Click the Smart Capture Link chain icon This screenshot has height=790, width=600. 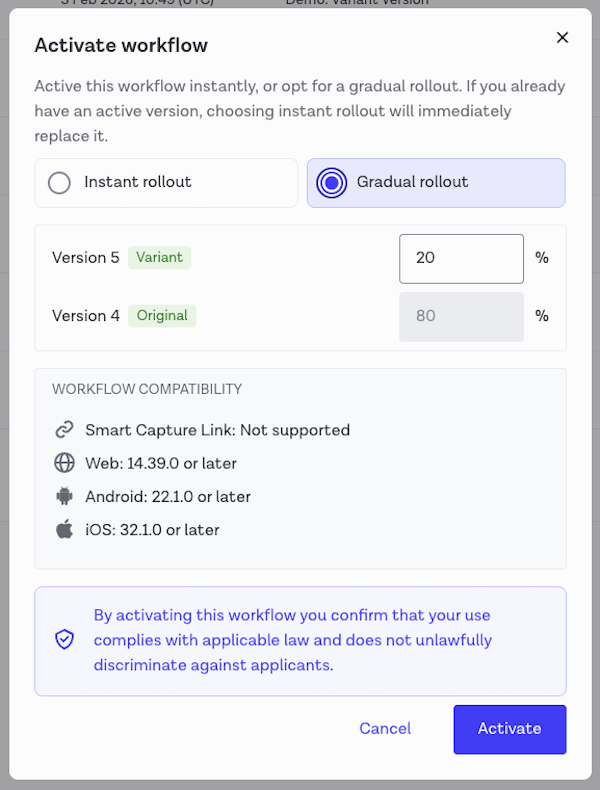click(65, 430)
